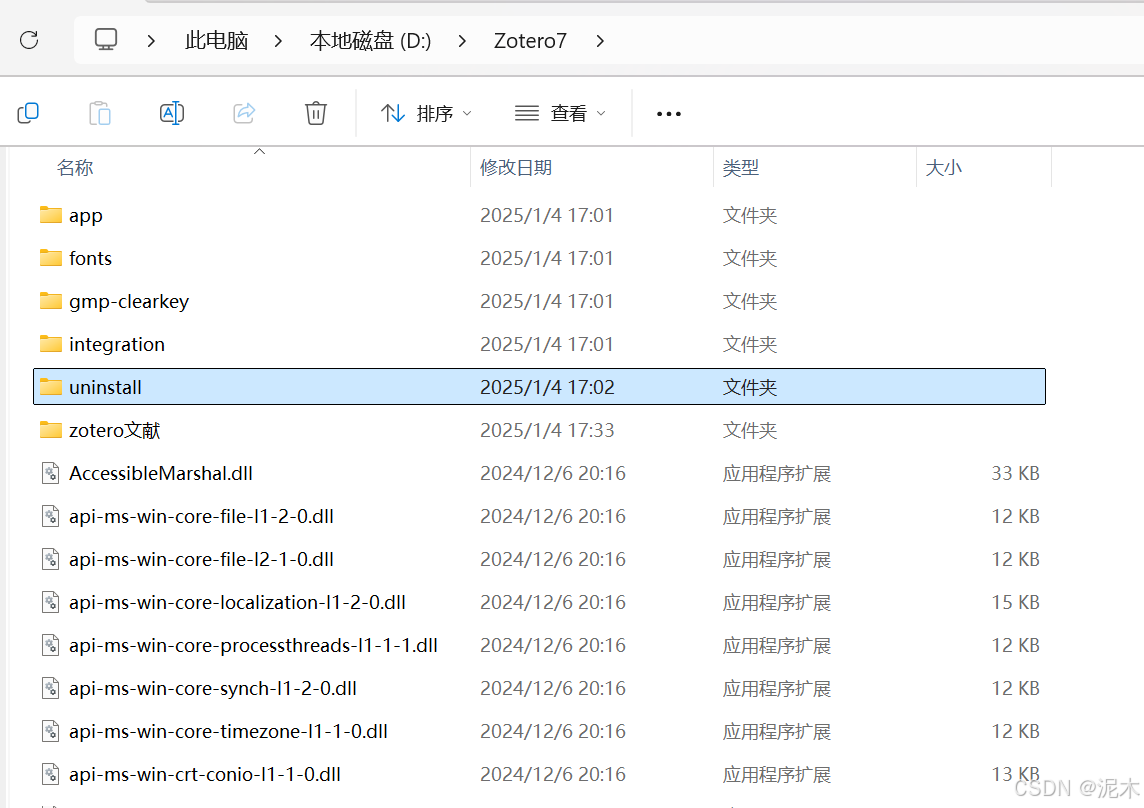Select the gmp-clearkey folder icon
Image resolution: width=1144 pixels, height=808 pixels.
[50, 301]
